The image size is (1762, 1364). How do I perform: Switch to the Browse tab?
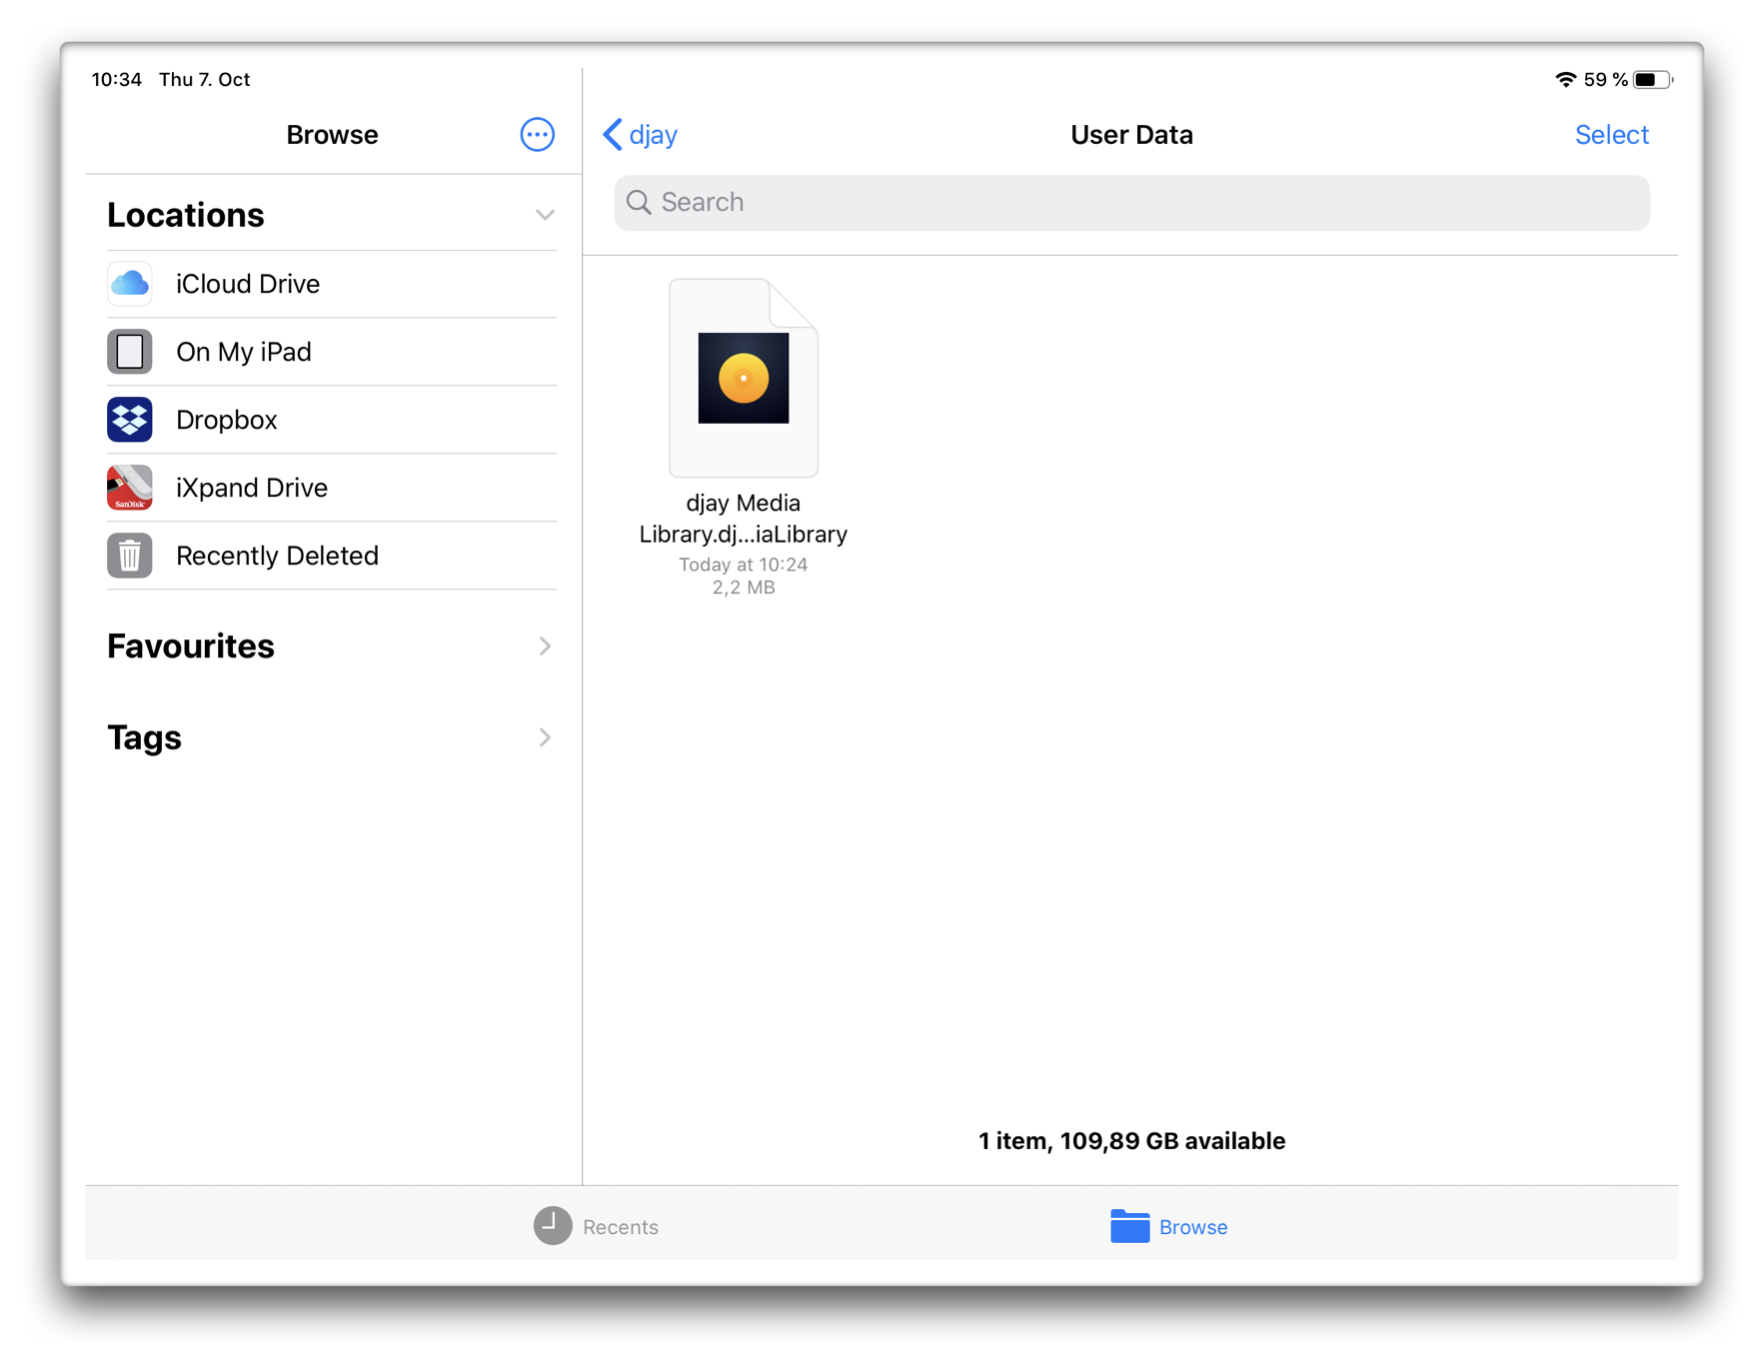point(1168,1227)
